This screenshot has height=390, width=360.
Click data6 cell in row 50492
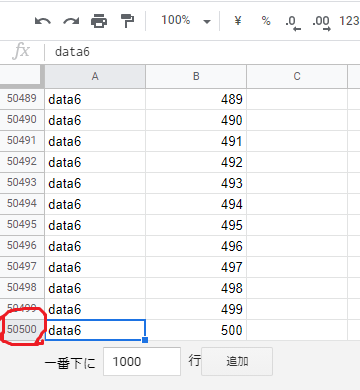pos(95,162)
